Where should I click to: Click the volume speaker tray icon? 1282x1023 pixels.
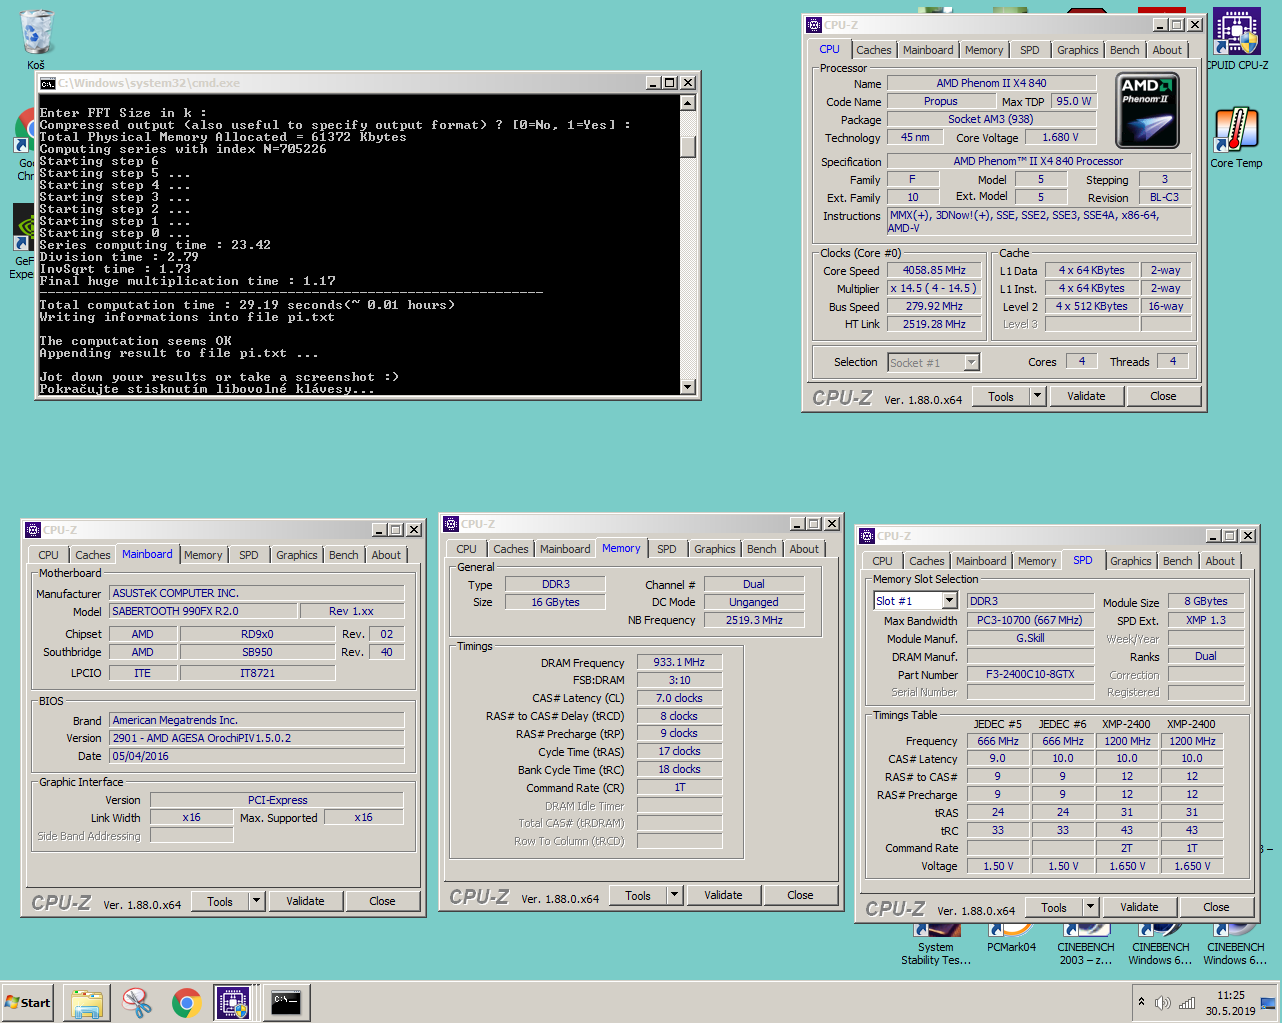pyautogui.click(x=1162, y=1002)
